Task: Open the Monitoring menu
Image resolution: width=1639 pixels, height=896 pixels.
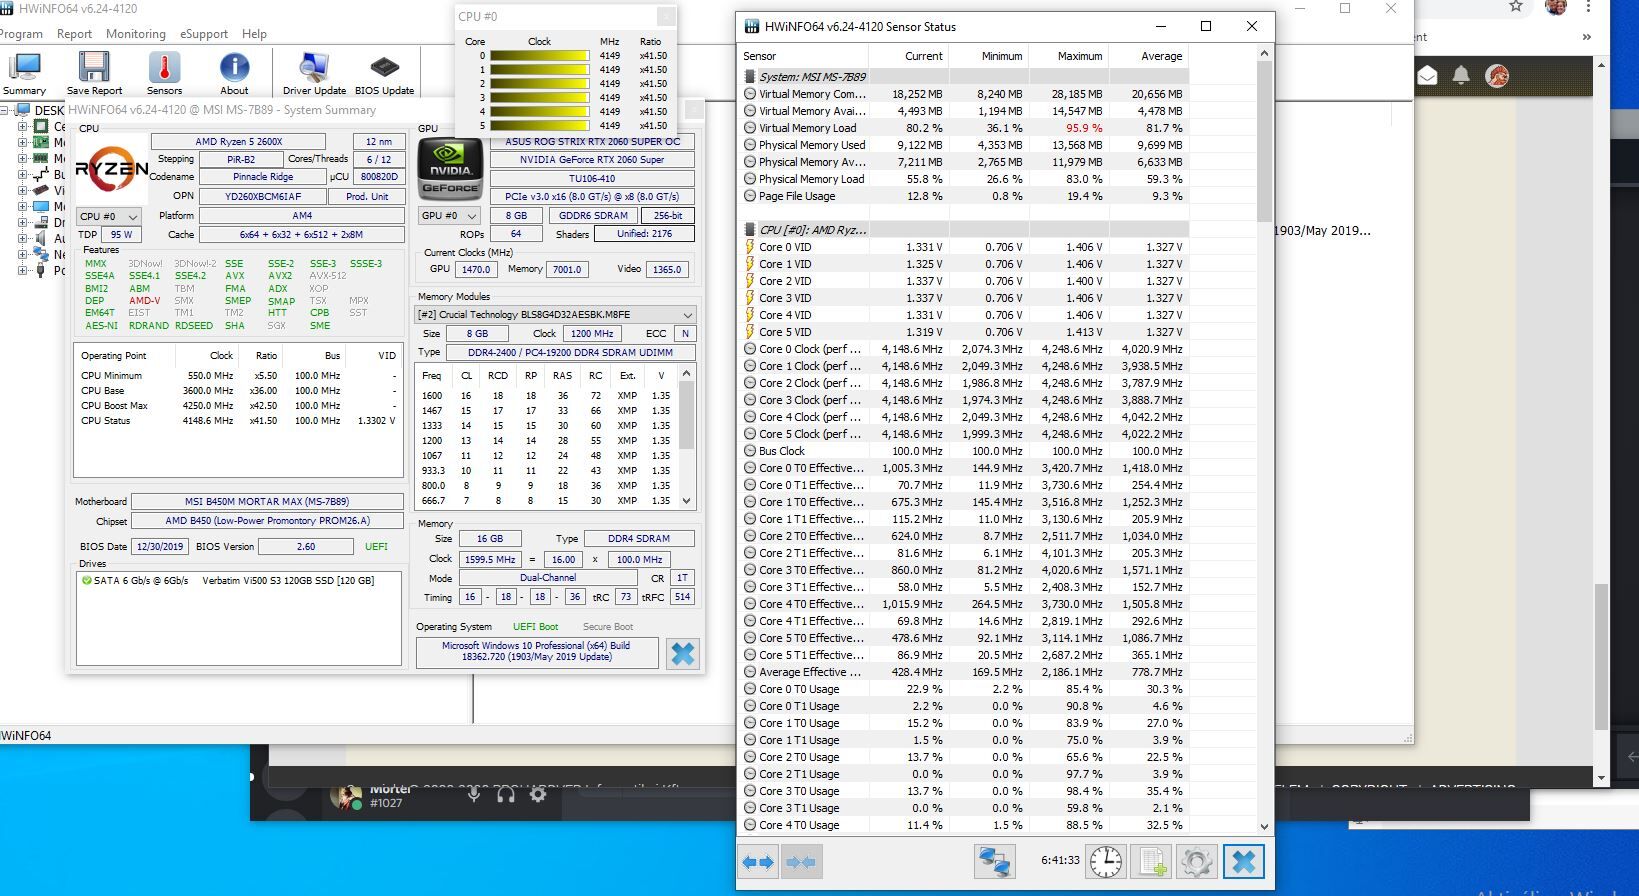Action: coord(136,34)
